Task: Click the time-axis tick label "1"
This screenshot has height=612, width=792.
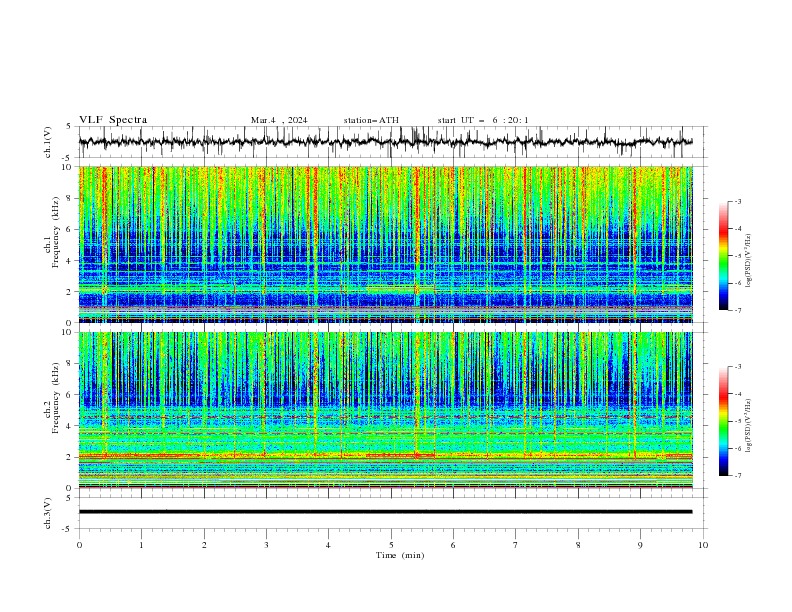Action: [x=141, y=545]
